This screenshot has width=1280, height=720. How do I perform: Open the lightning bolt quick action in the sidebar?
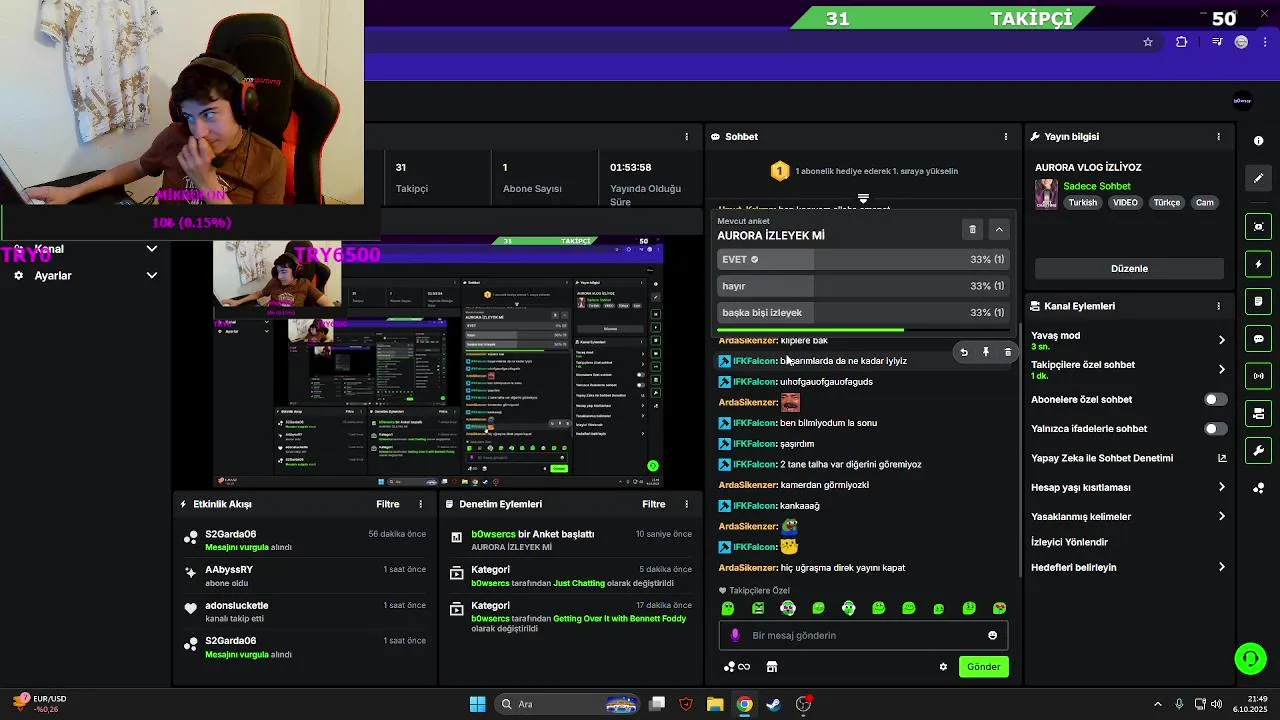click(1258, 264)
